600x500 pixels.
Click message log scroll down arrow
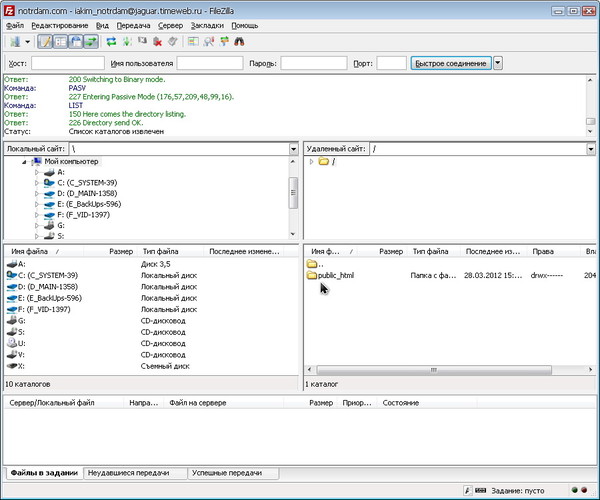point(590,131)
